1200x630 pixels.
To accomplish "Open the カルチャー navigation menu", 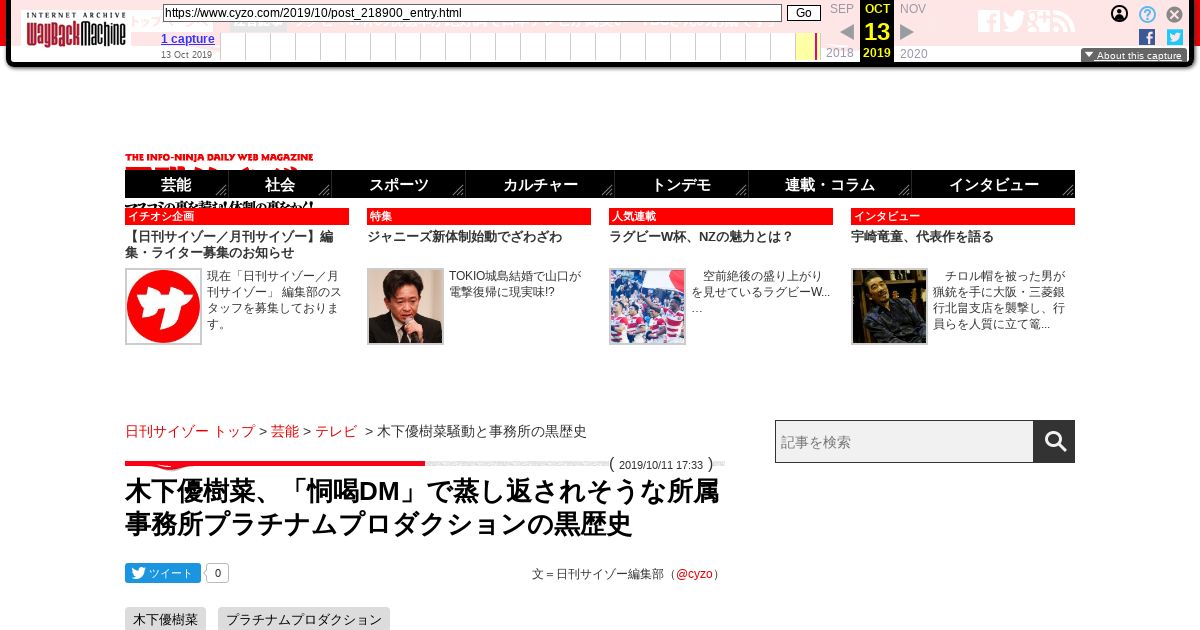I will (540, 184).
